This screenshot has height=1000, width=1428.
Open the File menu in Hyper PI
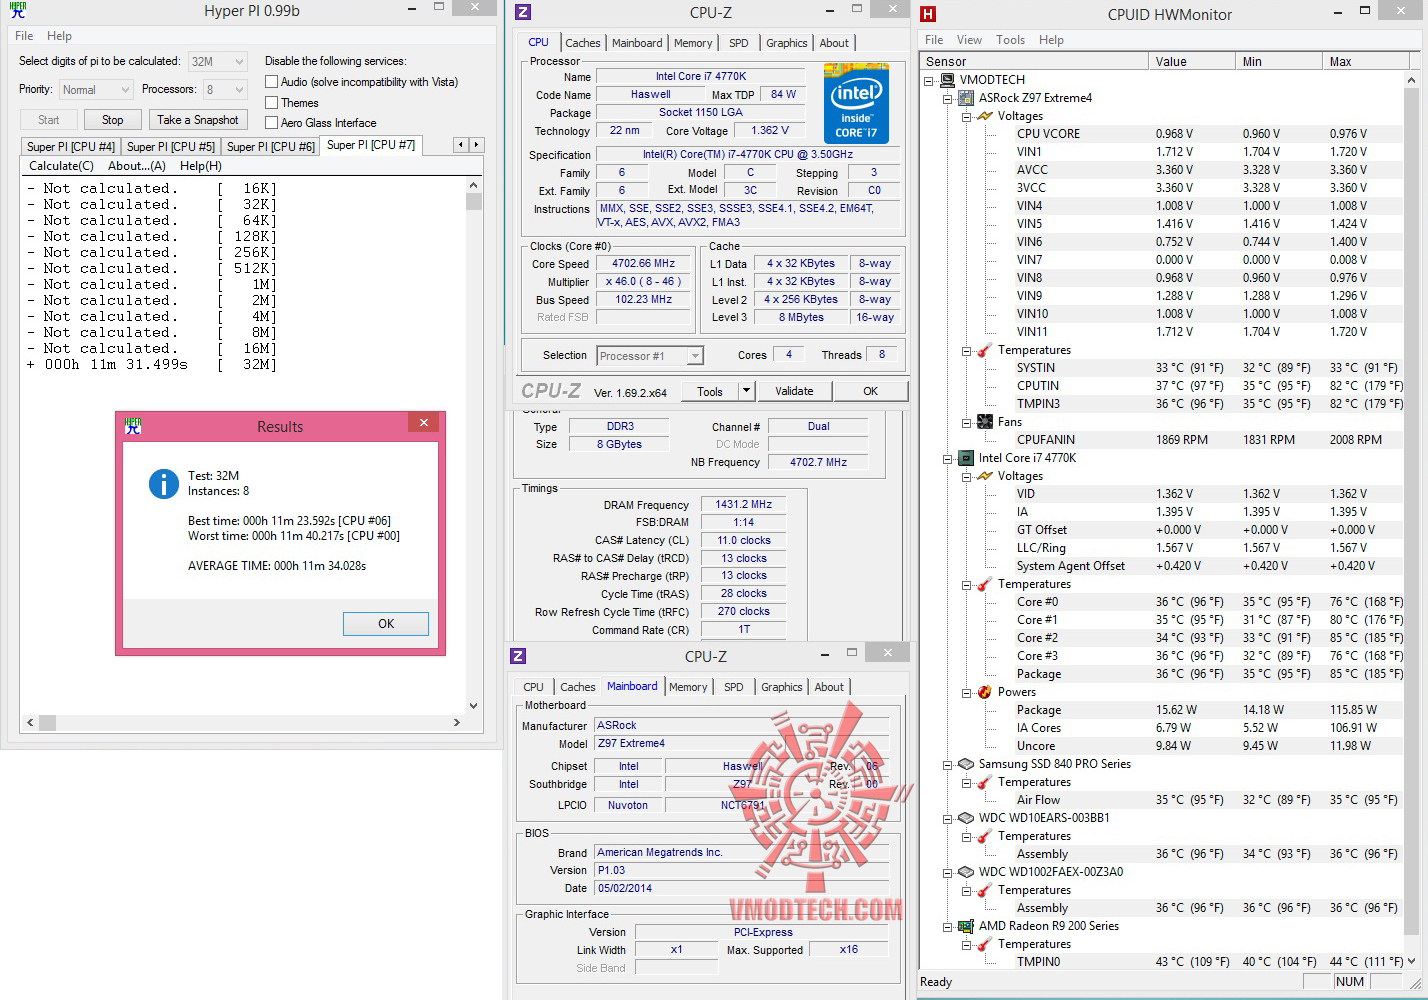coord(24,36)
